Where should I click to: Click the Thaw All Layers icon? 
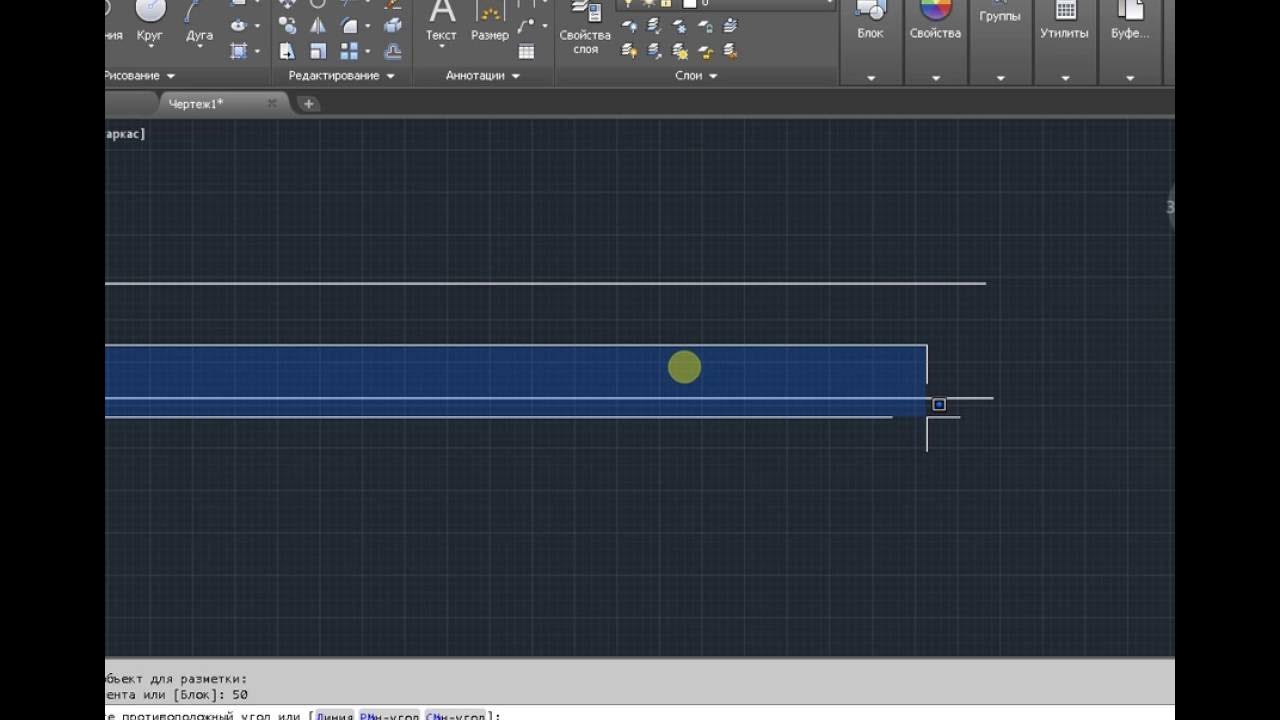click(x=680, y=50)
